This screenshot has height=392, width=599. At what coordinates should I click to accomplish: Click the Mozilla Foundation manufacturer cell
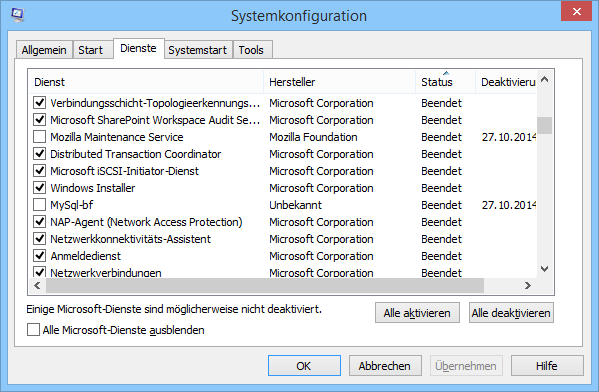tap(313, 137)
